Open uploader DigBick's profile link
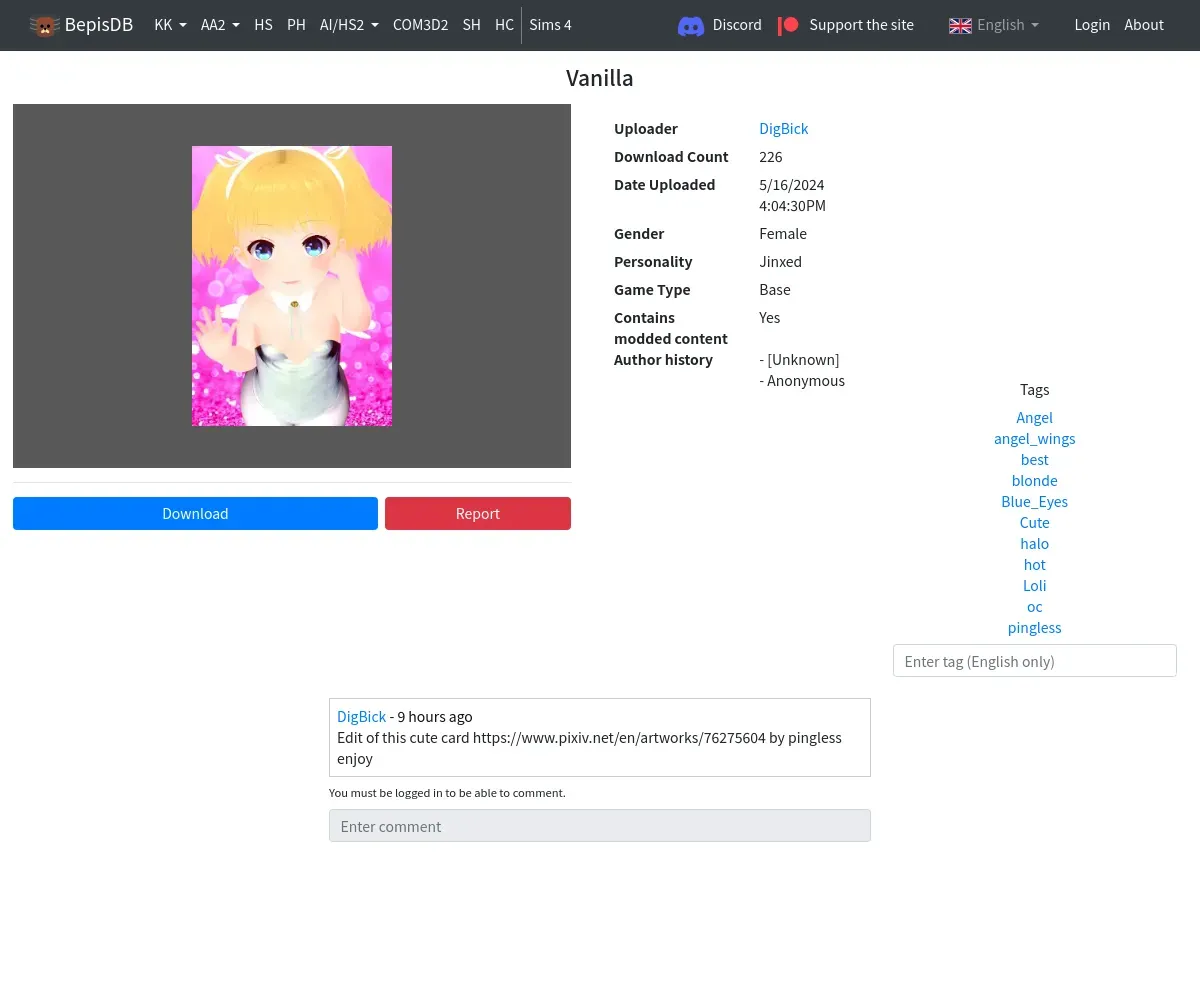 tap(783, 128)
